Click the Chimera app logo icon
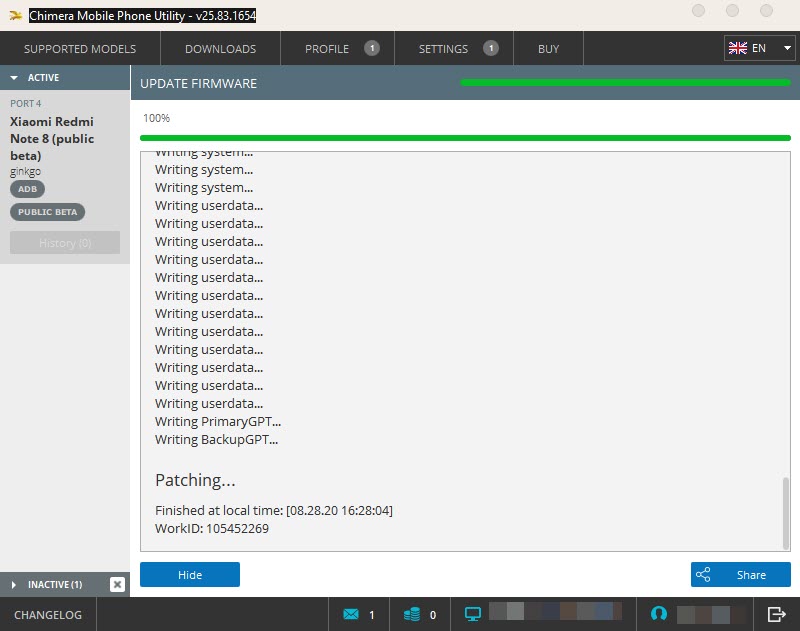This screenshot has height=631, width=800. pyautogui.click(x=15, y=16)
